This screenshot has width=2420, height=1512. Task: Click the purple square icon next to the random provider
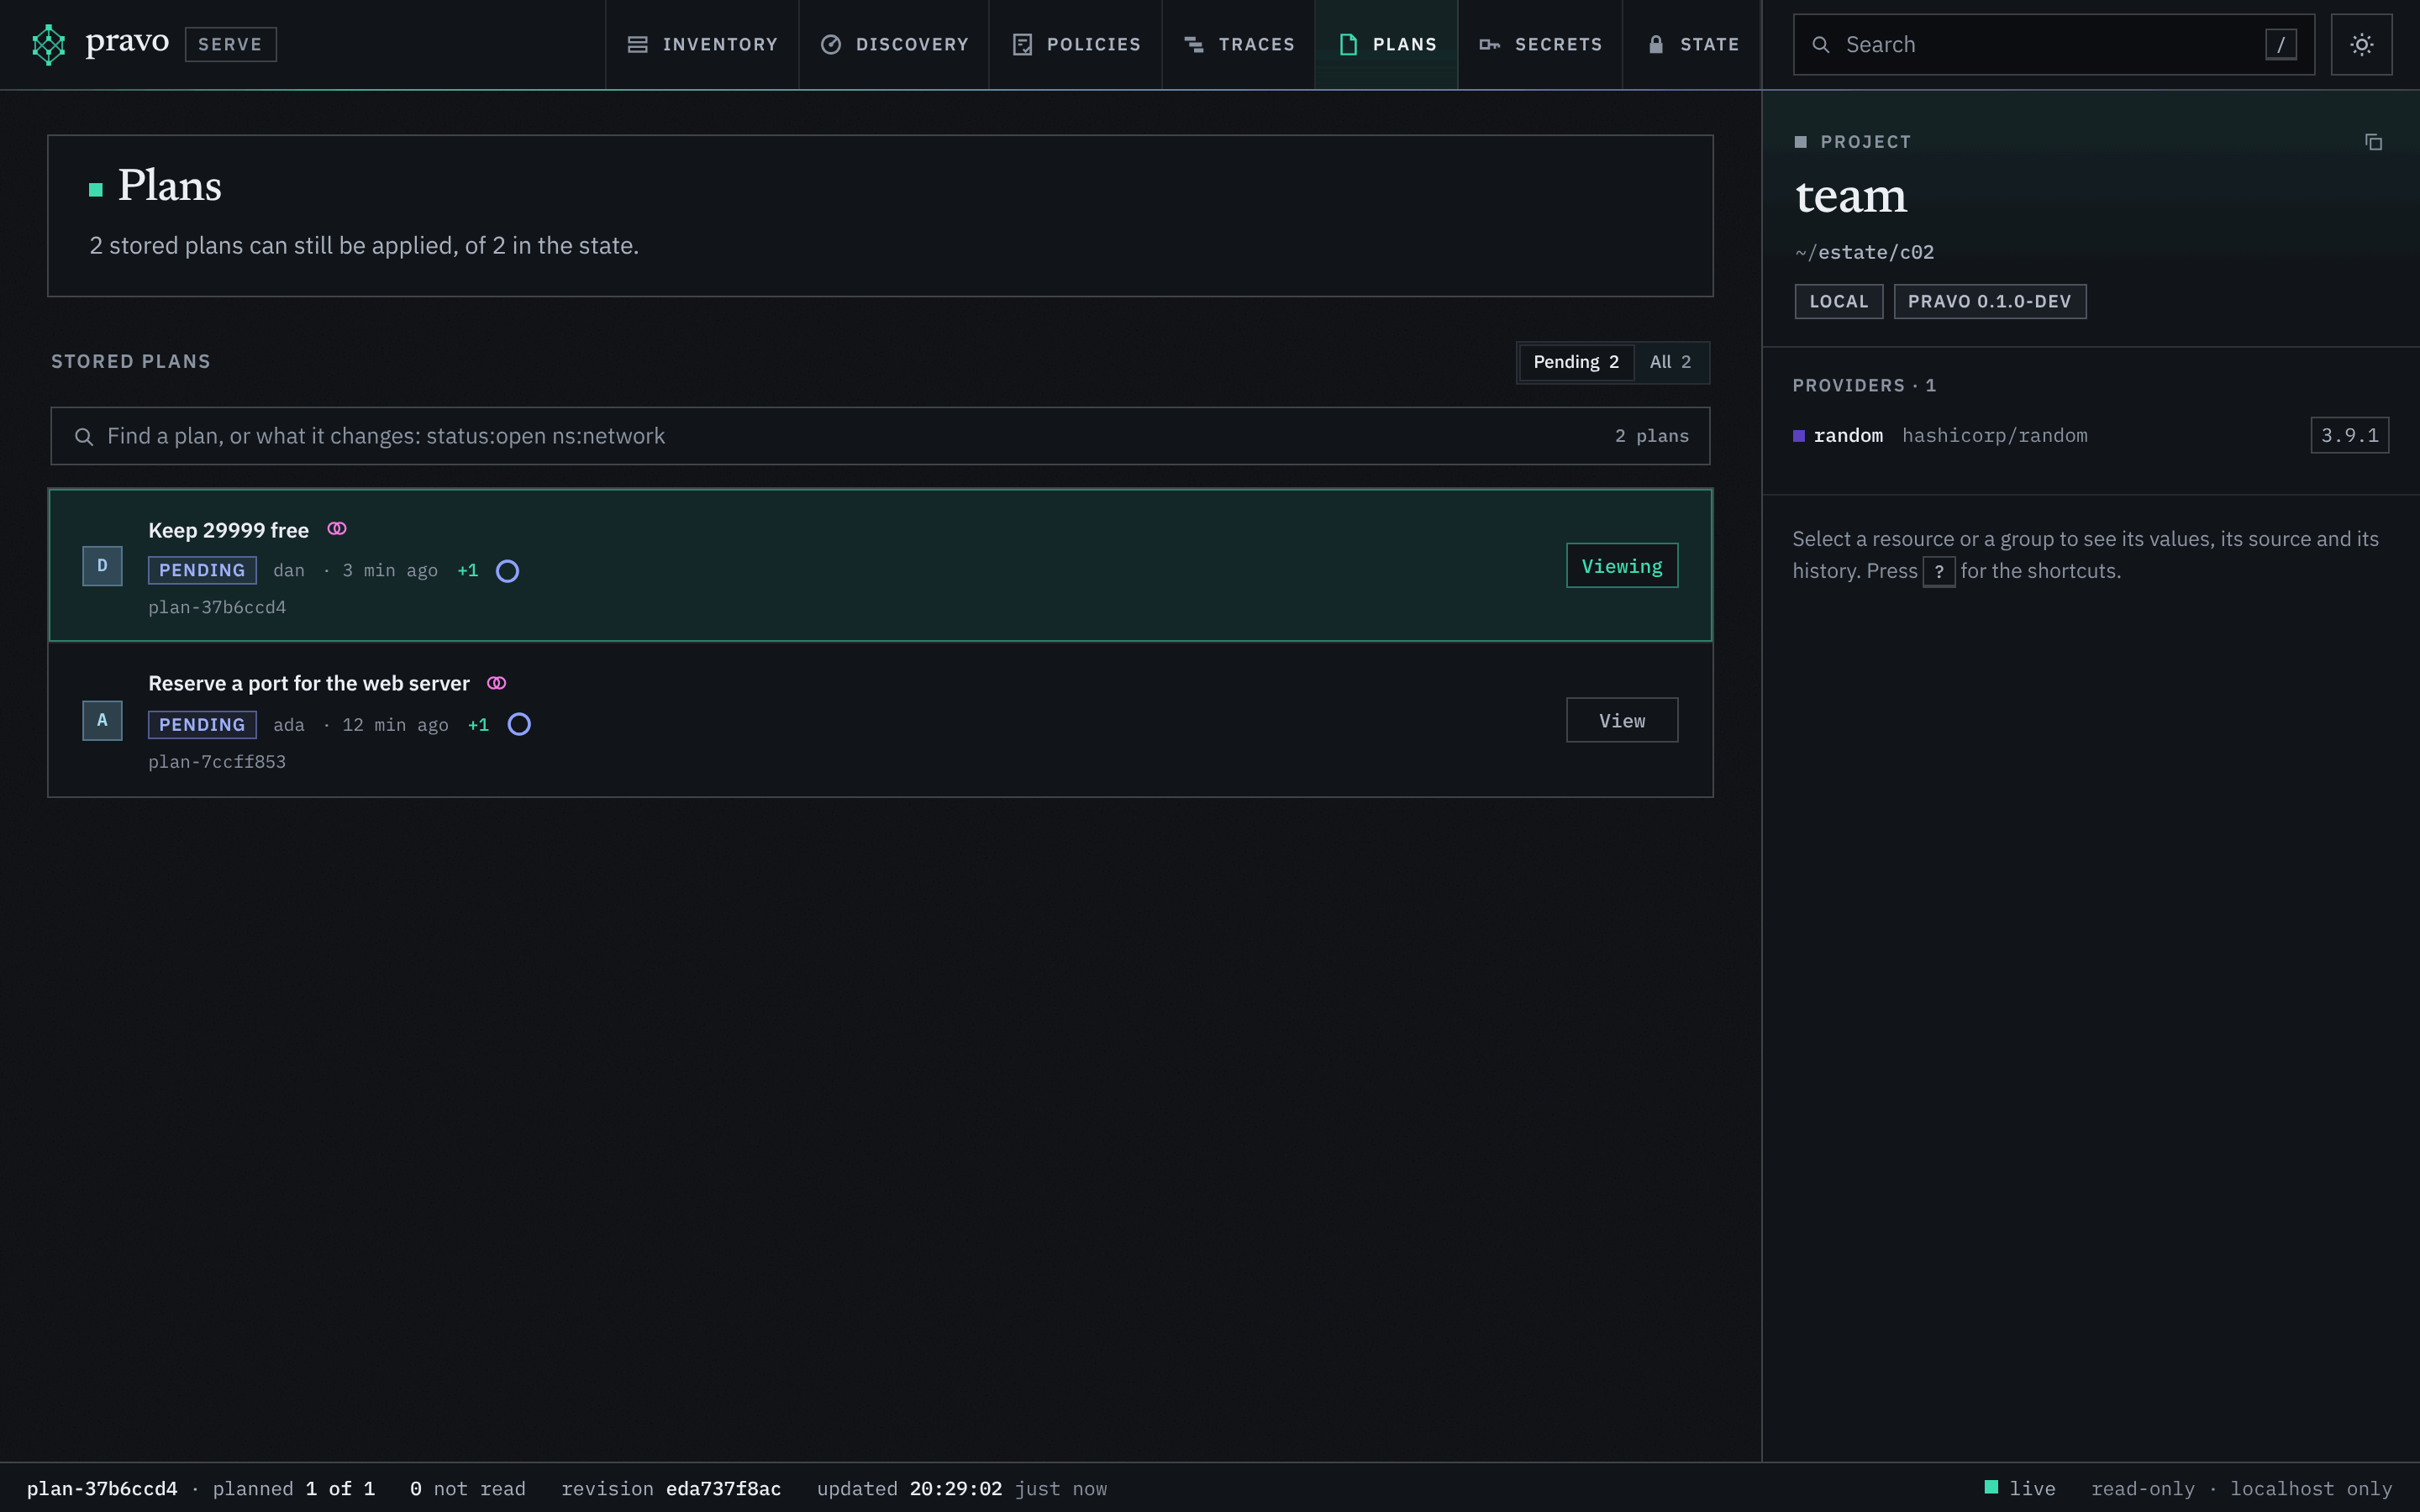1799,436
